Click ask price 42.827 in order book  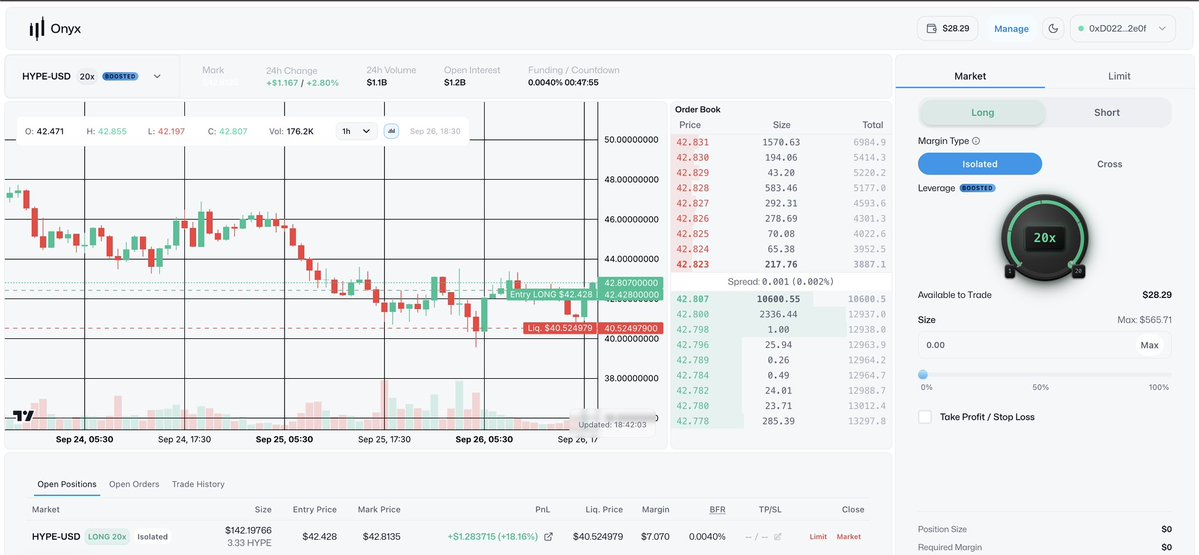click(692, 203)
